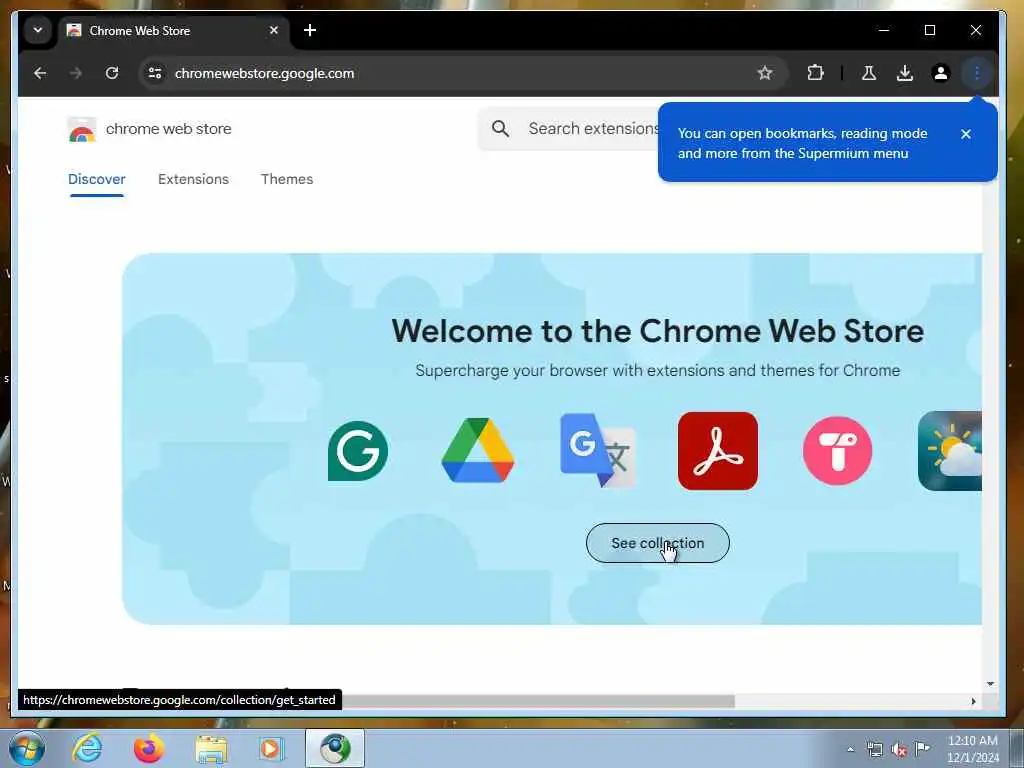Click the muted volume tray icon
The height and width of the screenshot is (768, 1024).
(899, 750)
